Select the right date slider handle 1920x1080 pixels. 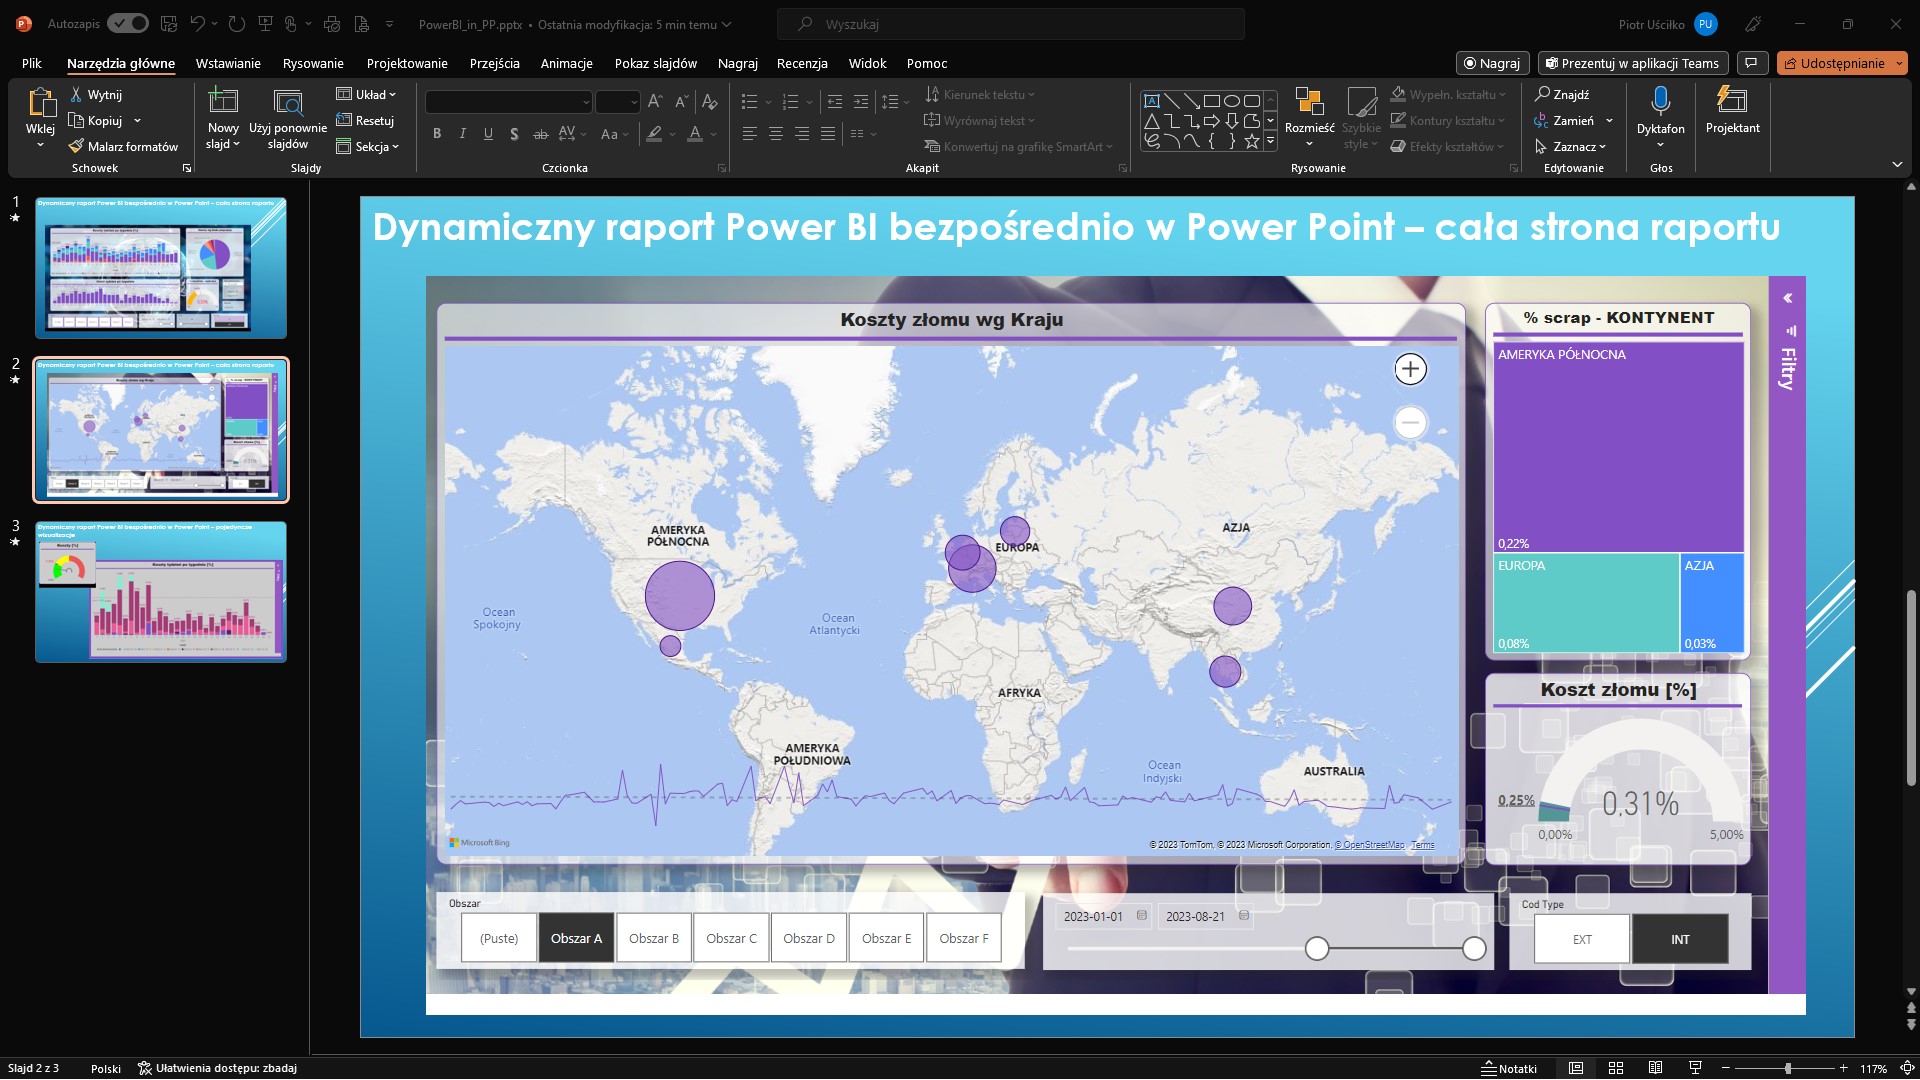[1474, 948]
